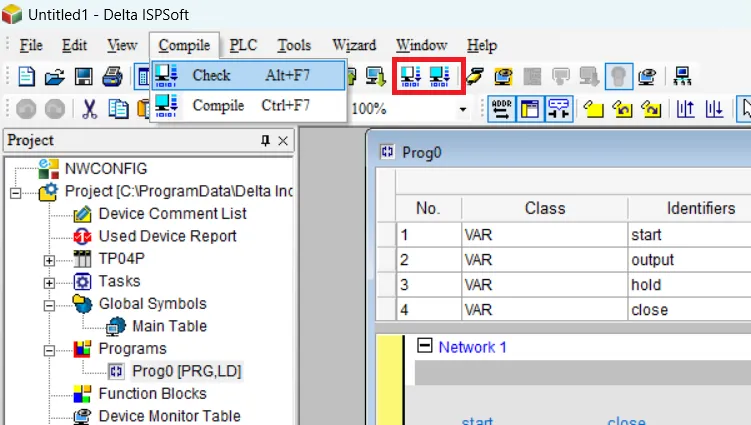Open the Edit menu
This screenshot has height=425, width=751.
[74, 46]
